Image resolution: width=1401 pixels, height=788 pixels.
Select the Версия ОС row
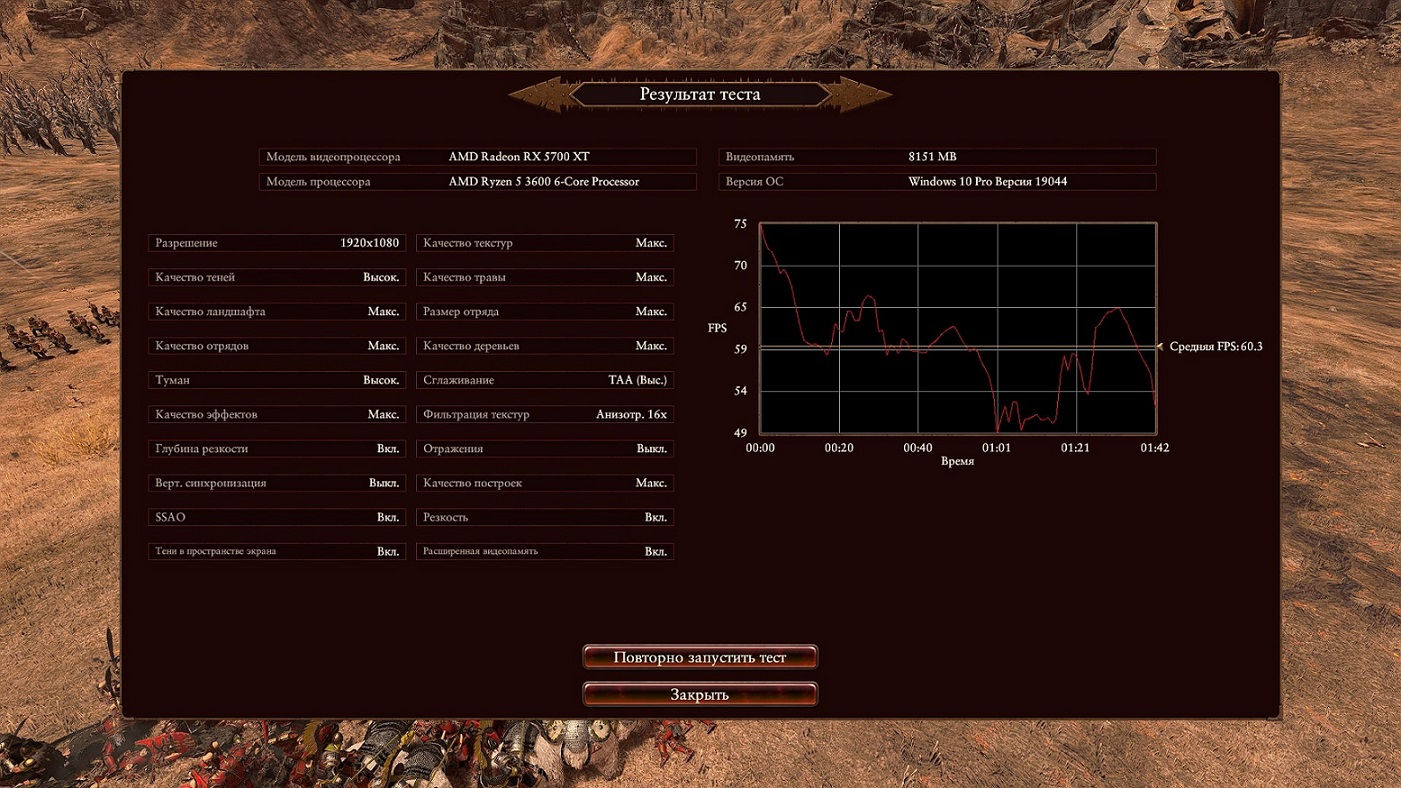pyautogui.click(x=937, y=182)
